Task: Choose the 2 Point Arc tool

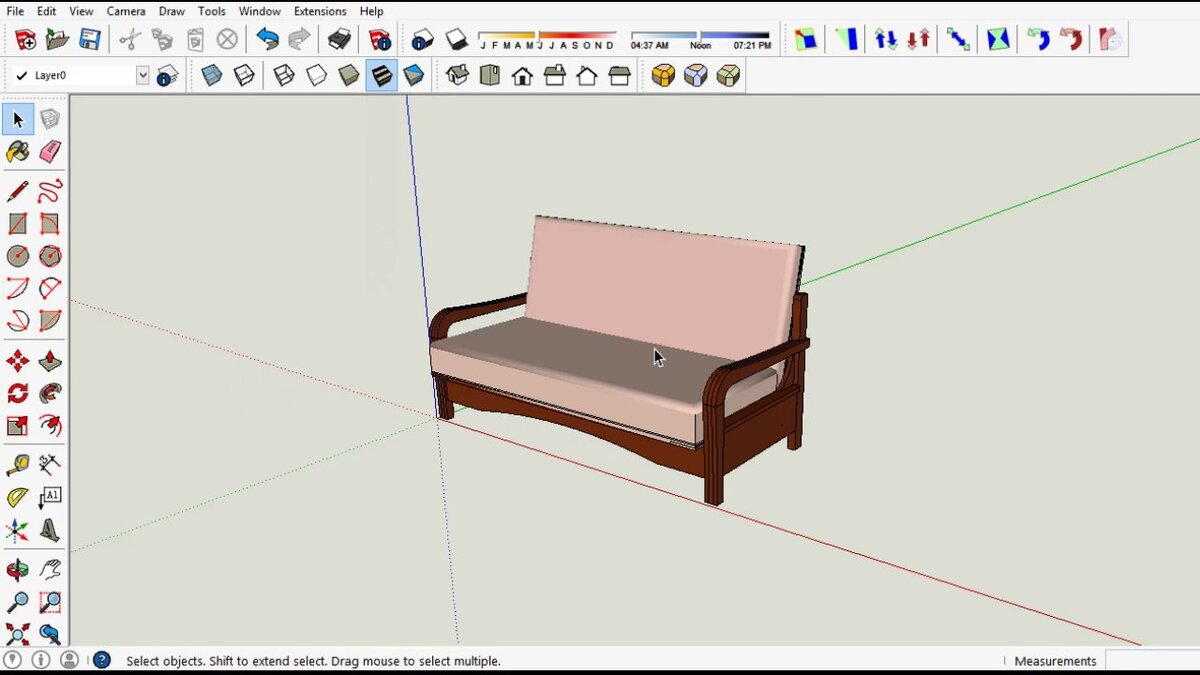Action: (x=50, y=289)
